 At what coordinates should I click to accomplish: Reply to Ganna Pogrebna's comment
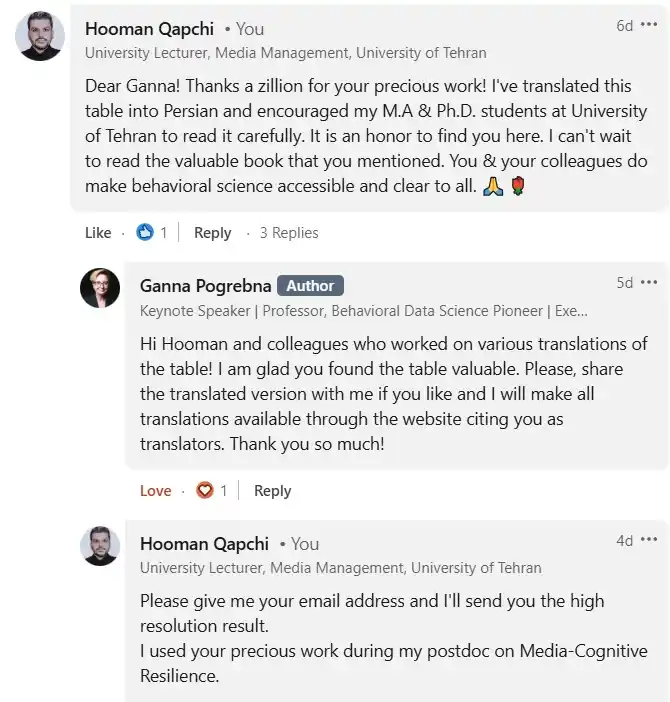(x=273, y=491)
